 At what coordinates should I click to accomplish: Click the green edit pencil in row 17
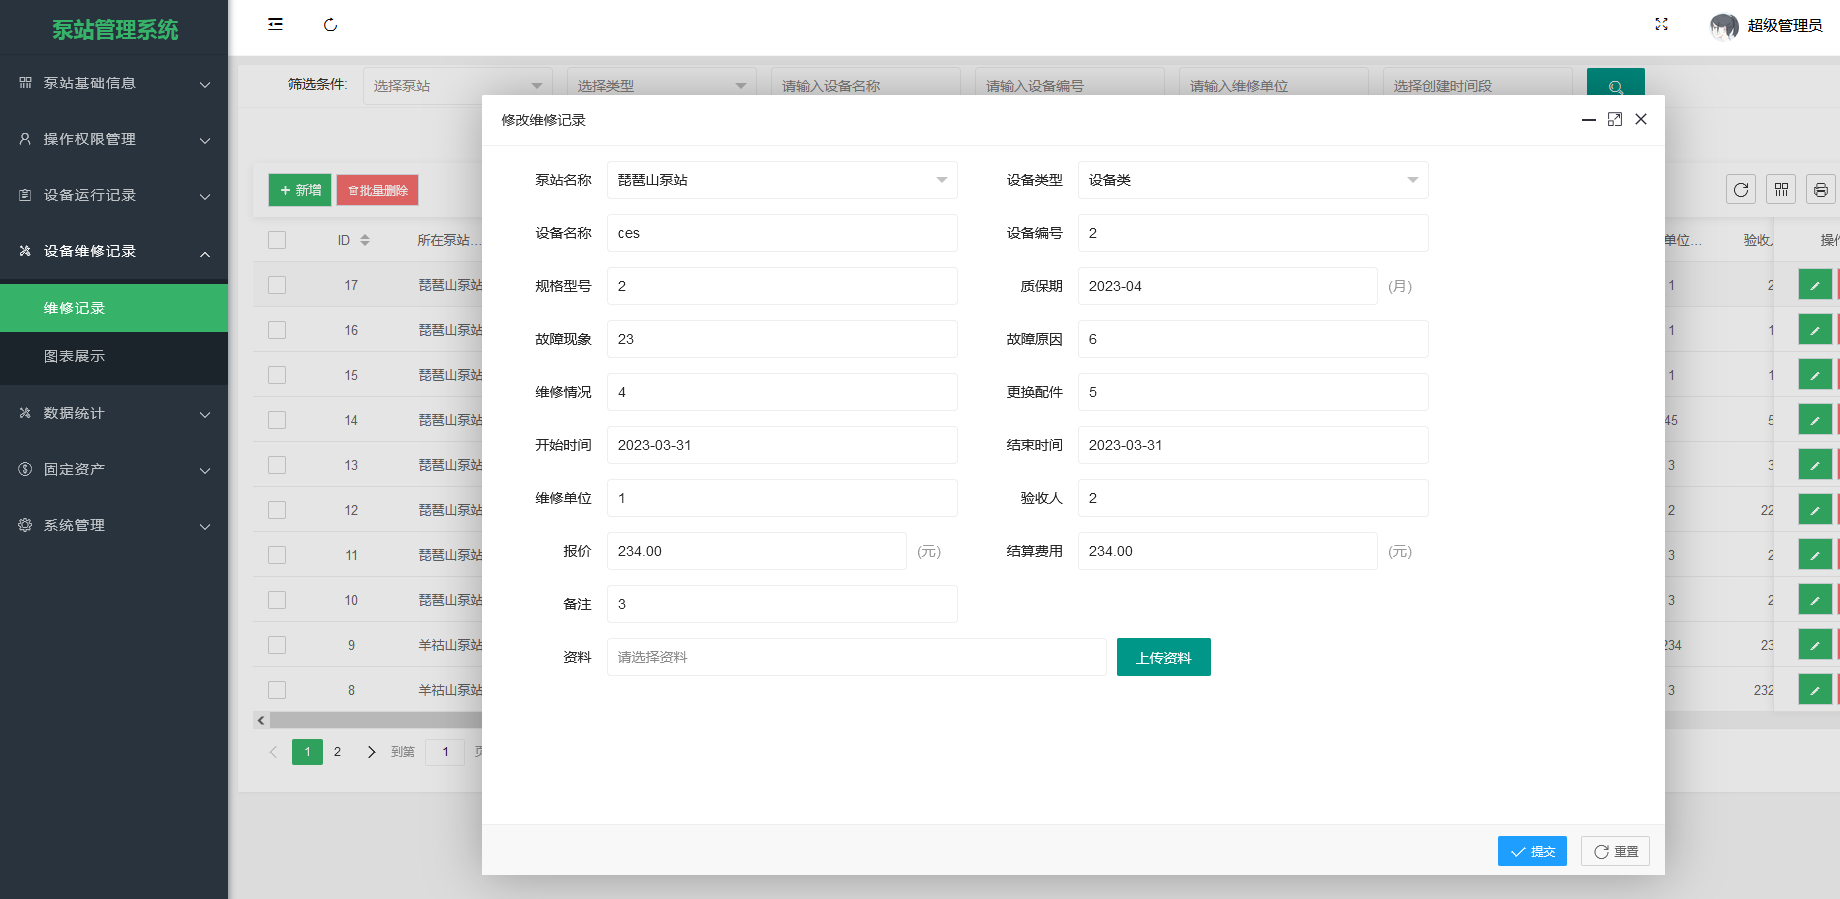click(x=1815, y=285)
